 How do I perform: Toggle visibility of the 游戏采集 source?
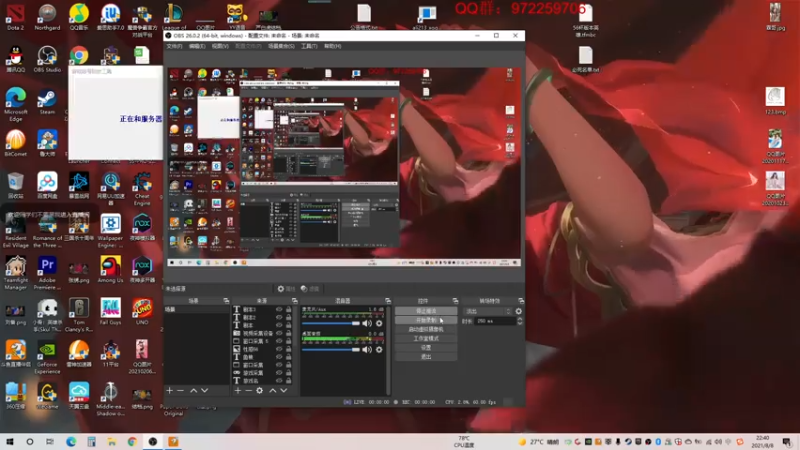279,372
